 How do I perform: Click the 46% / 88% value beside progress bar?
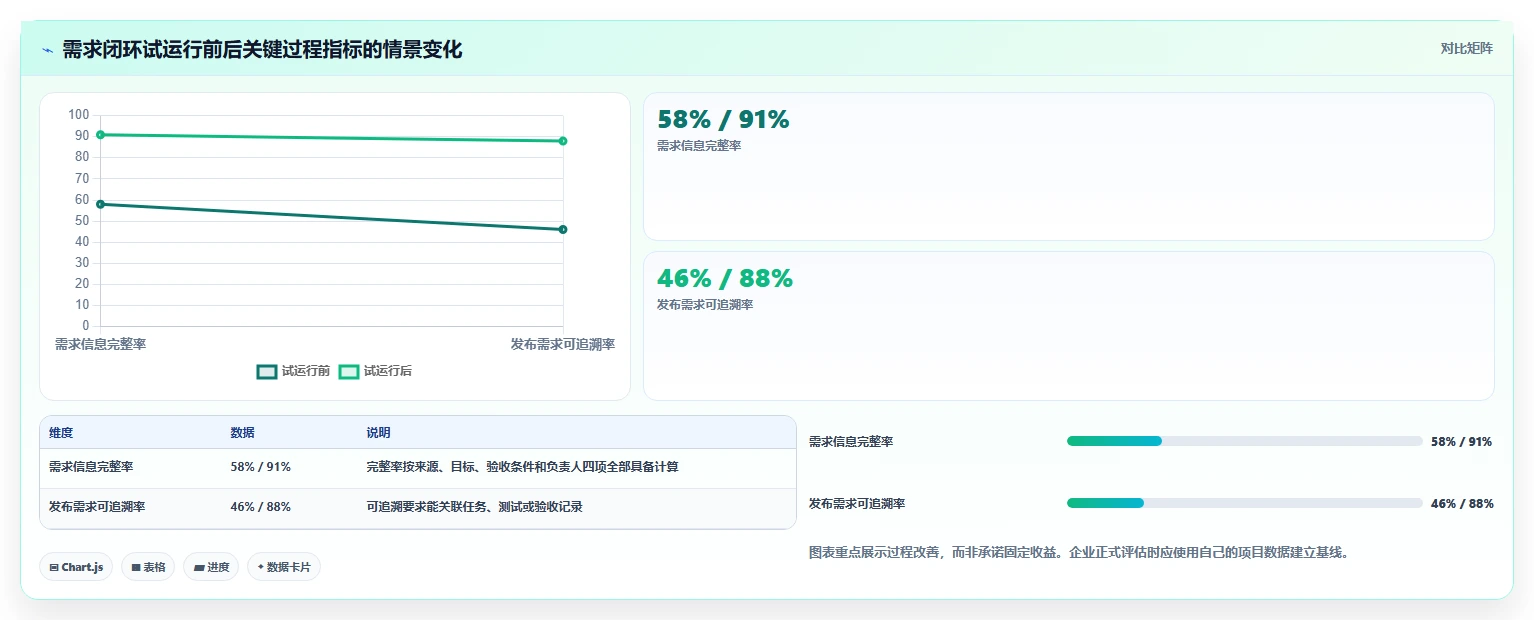coord(1462,503)
